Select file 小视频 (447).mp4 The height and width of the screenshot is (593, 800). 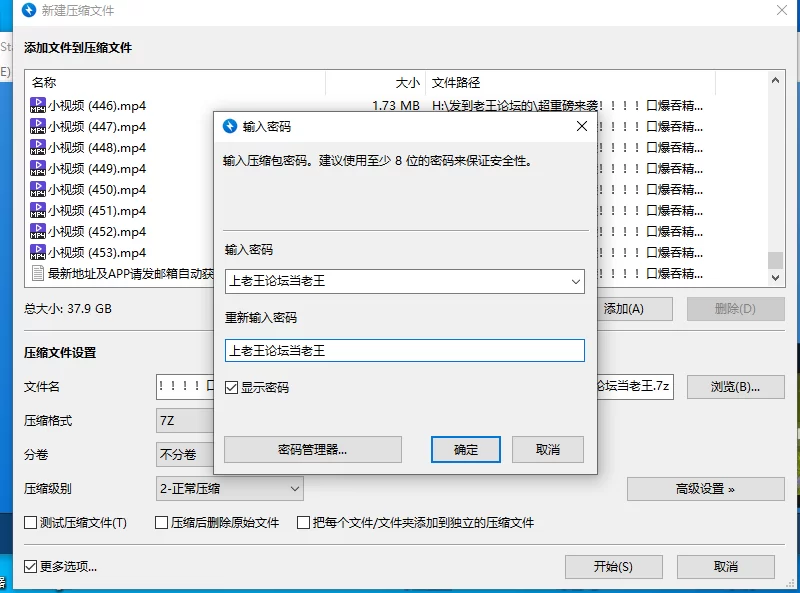click(97, 127)
